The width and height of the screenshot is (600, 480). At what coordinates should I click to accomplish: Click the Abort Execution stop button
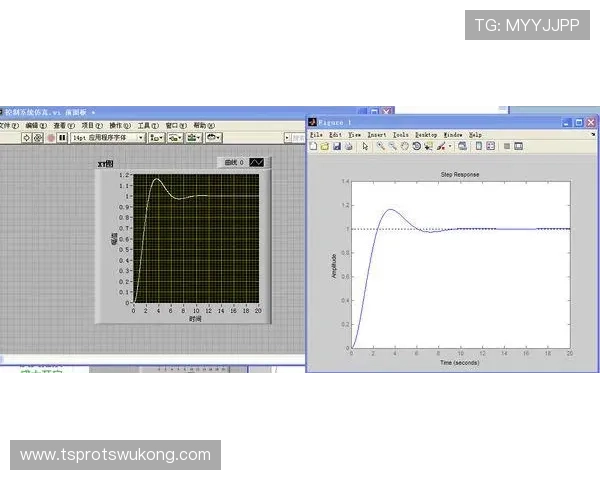[x=50, y=138]
